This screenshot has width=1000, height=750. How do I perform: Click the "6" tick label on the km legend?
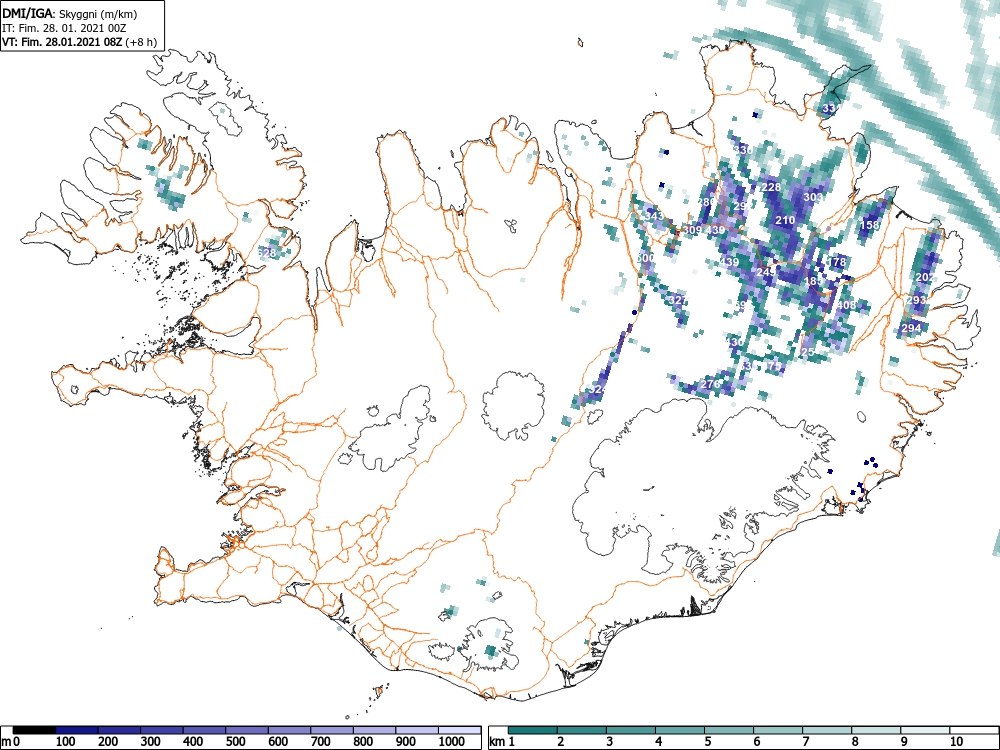pyautogui.click(x=756, y=741)
